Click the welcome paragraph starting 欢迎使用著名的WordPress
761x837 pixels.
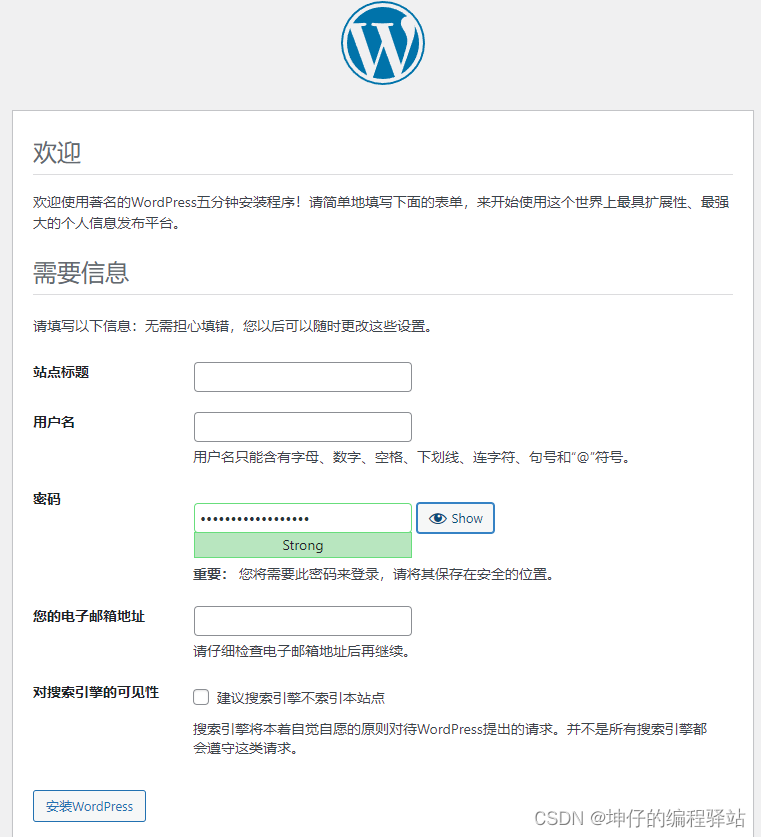pos(381,212)
